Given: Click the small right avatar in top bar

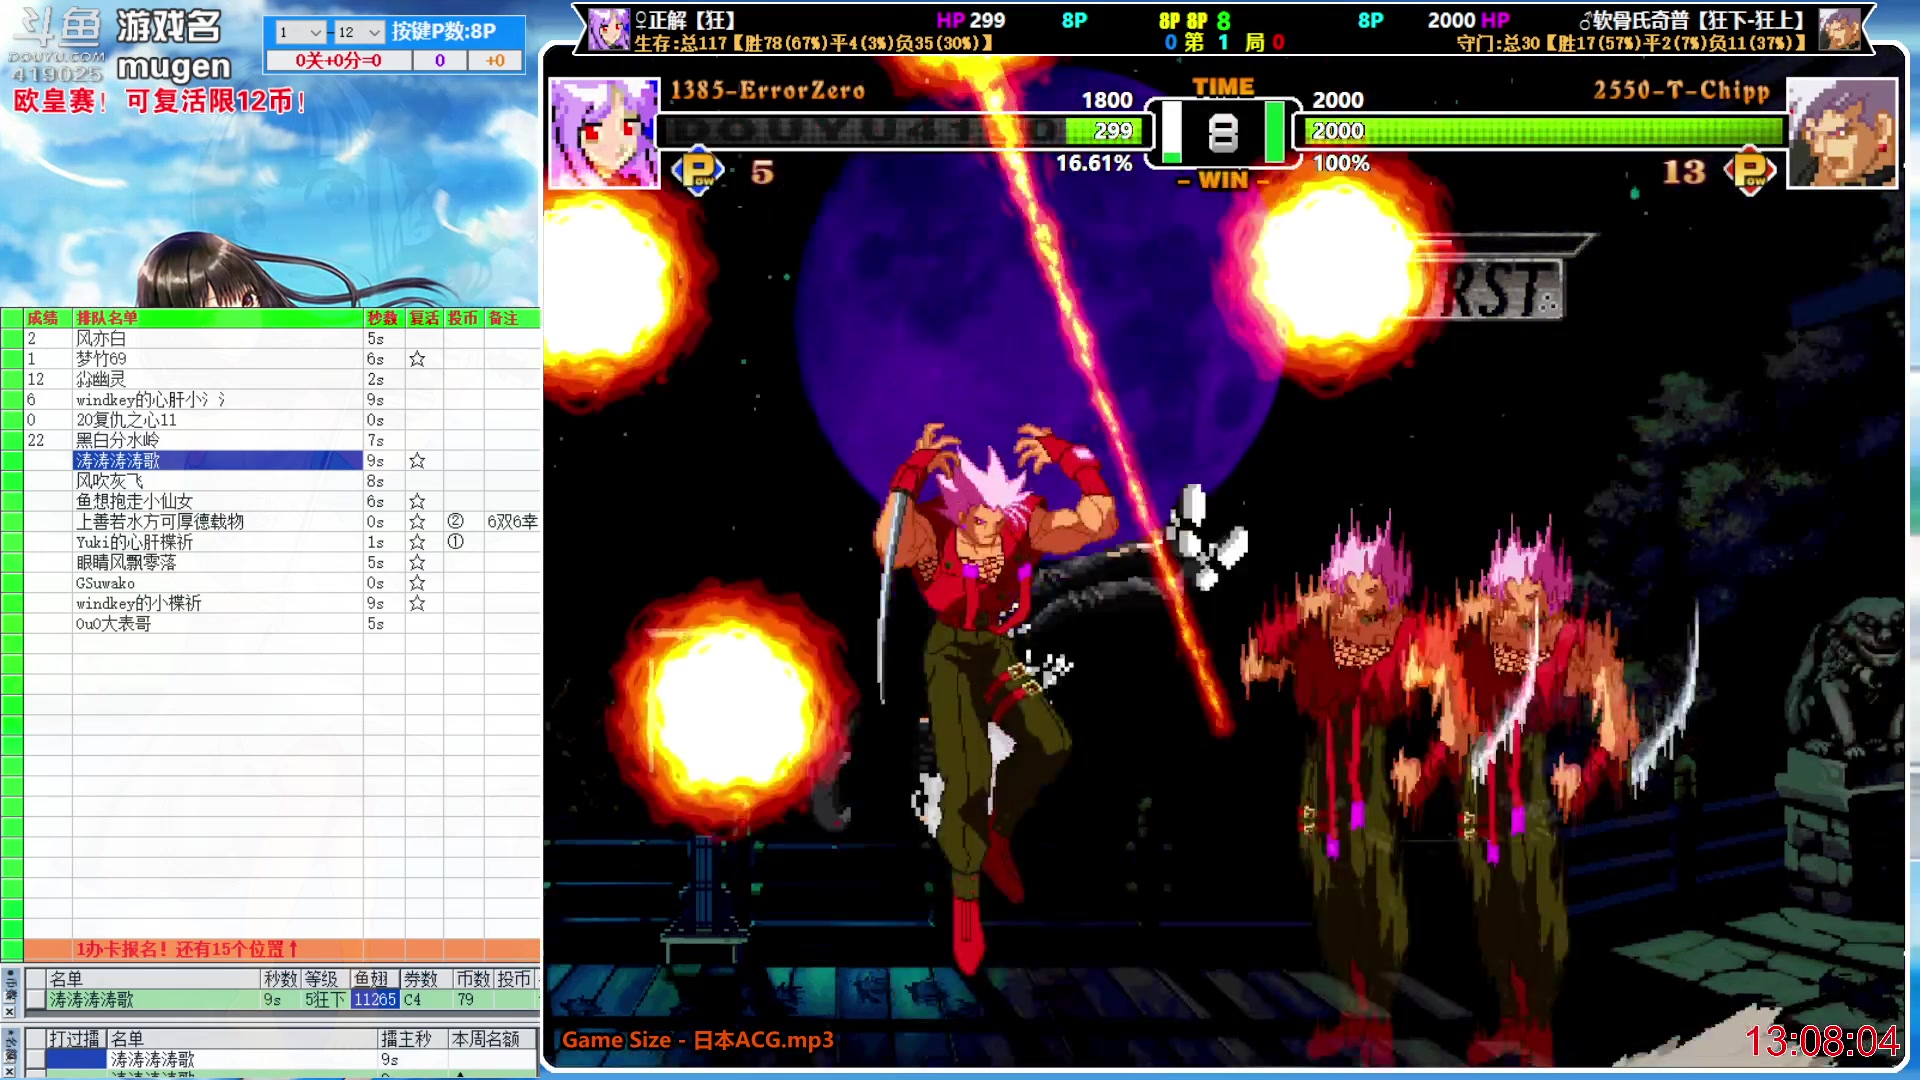Looking at the screenshot, I should coord(1840,30).
